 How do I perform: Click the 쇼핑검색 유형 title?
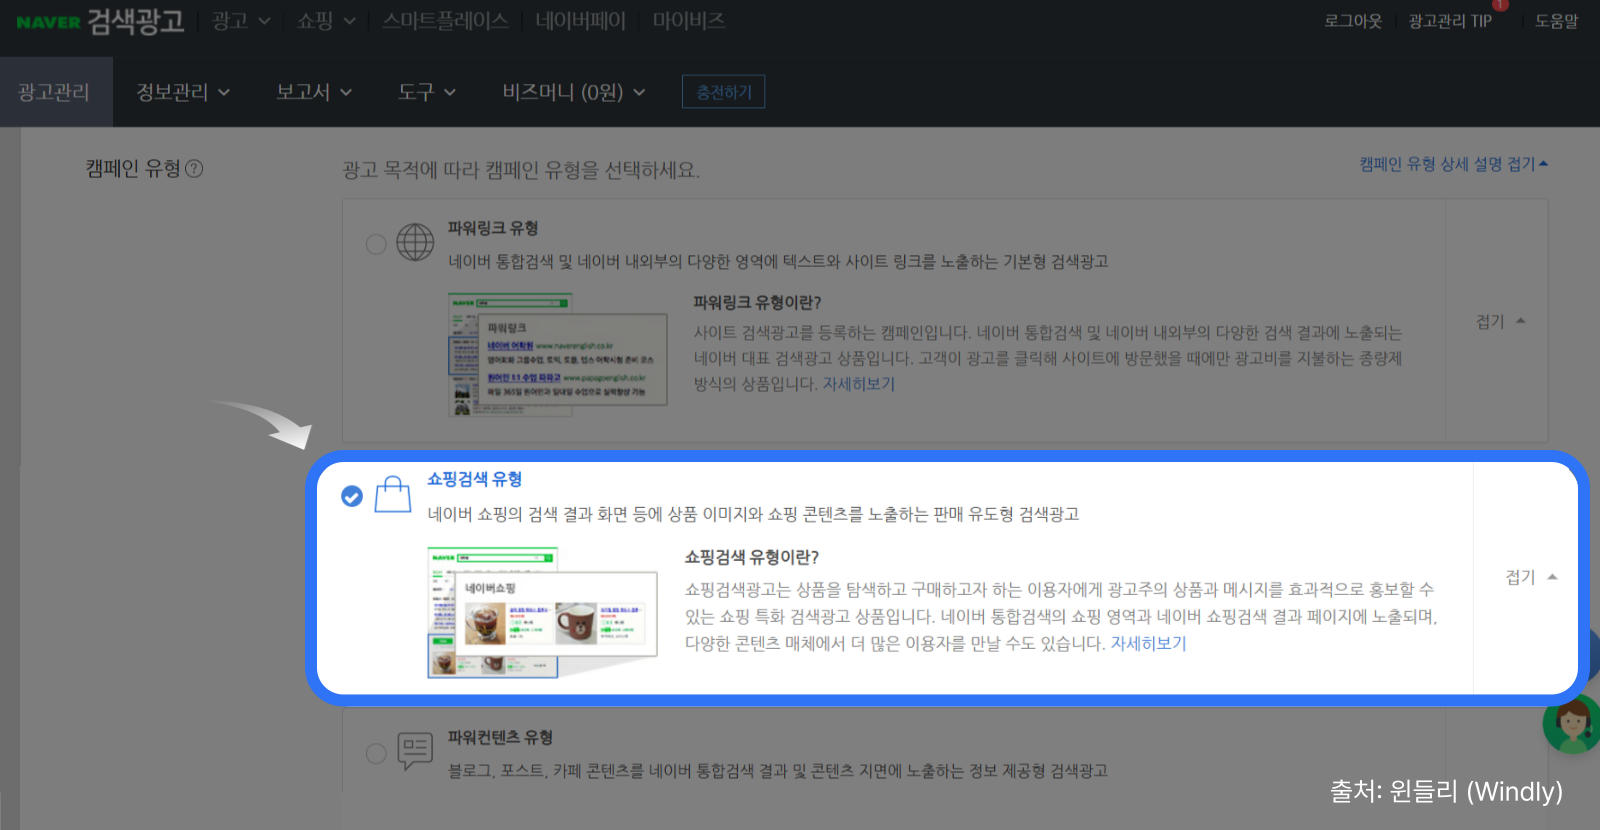tap(475, 479)
